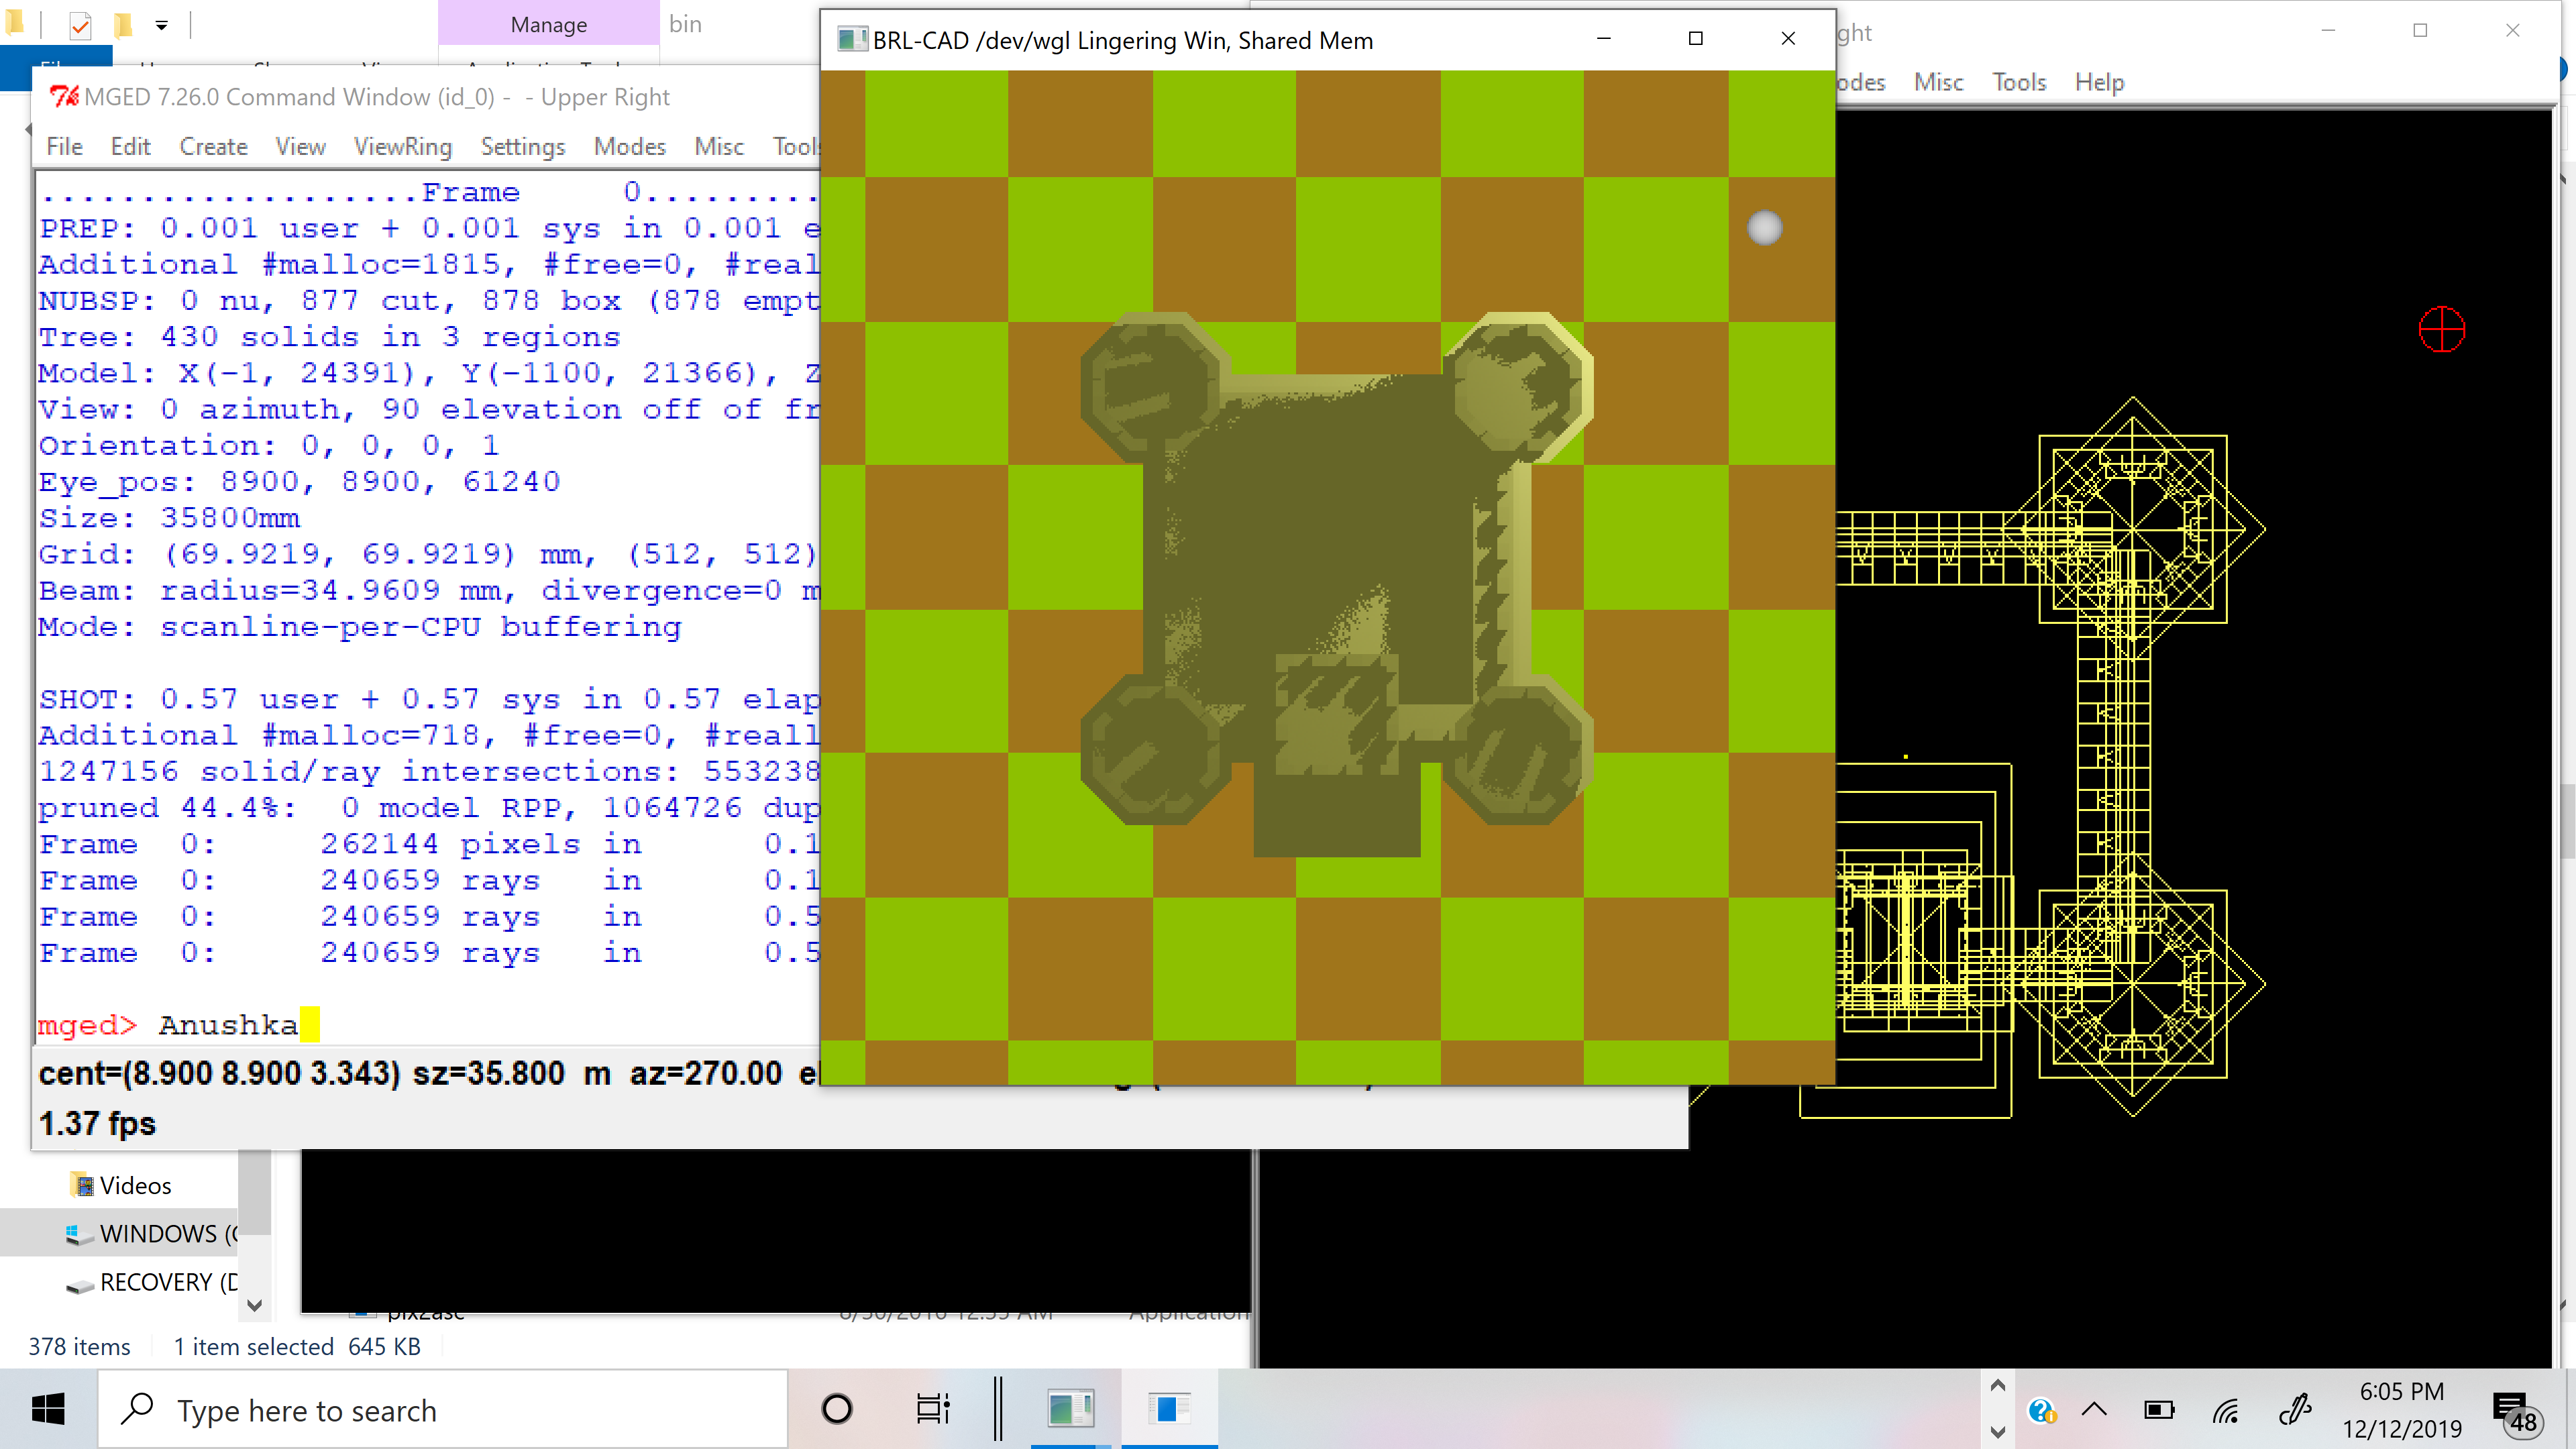
Task: Switch to the BRL-CAD taskbar app icon
Action: pyautogui.click(x=1070, y=1410)
